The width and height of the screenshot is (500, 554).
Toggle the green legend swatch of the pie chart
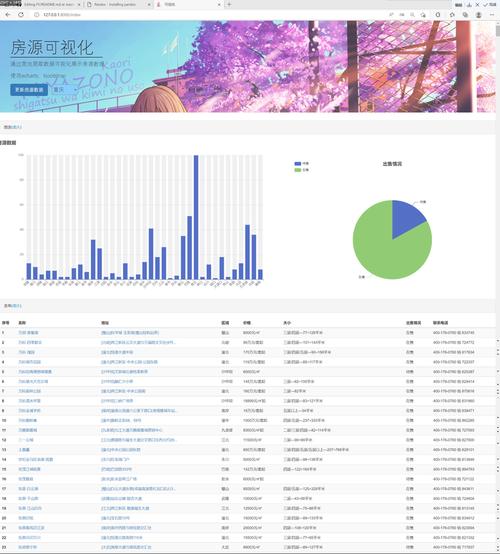coord(298,170)
